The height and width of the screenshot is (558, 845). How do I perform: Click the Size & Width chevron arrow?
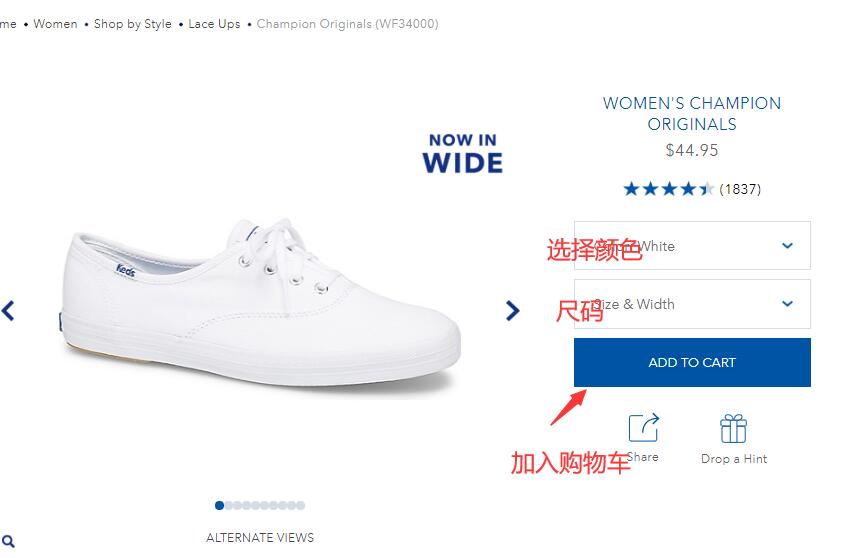pyautogui.click(x=787, y=304)
